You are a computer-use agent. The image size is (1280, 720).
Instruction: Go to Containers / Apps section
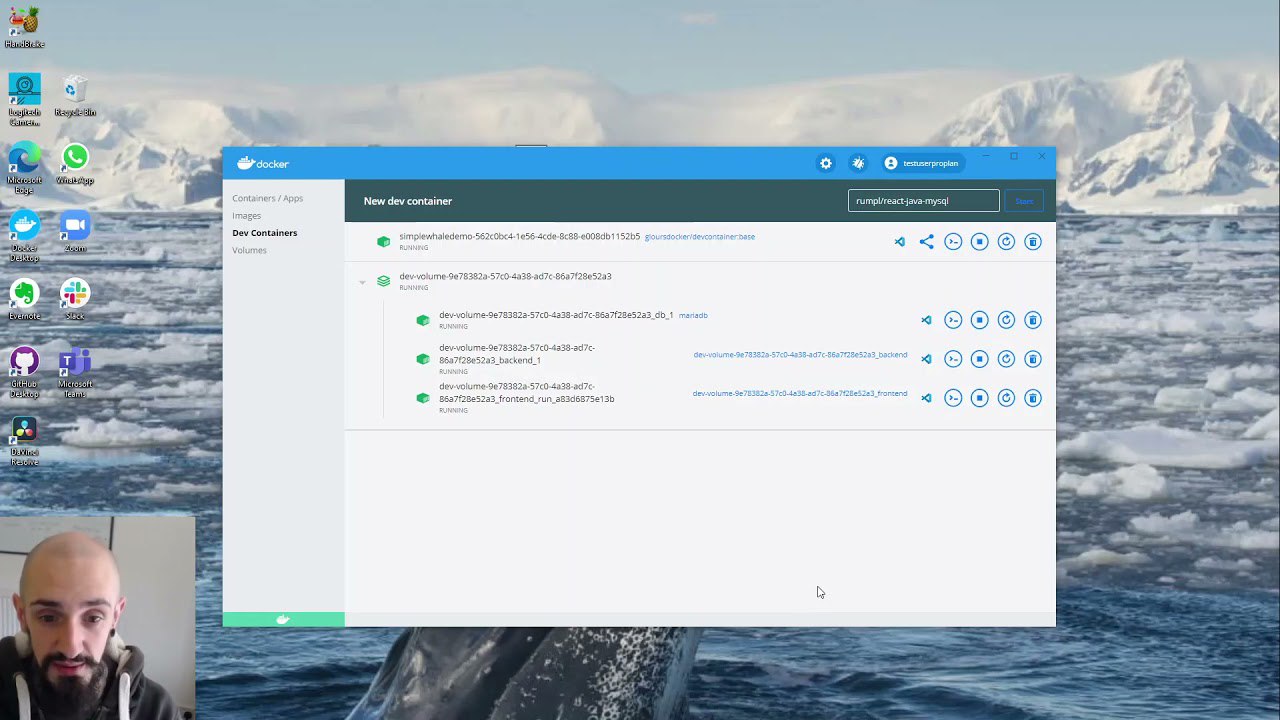267,198
